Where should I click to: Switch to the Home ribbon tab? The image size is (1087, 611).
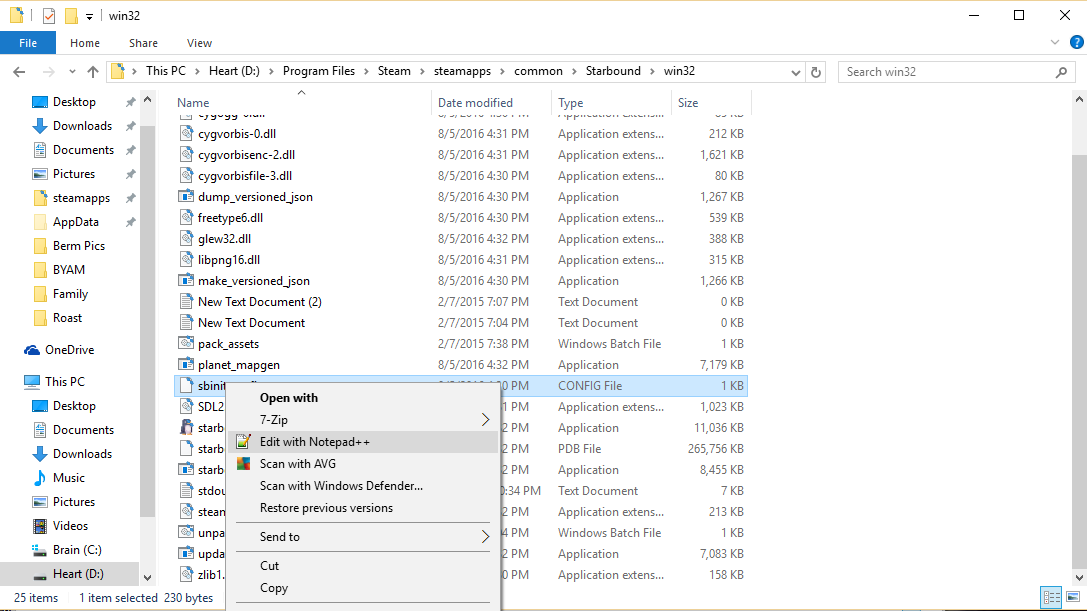(85, 43)
